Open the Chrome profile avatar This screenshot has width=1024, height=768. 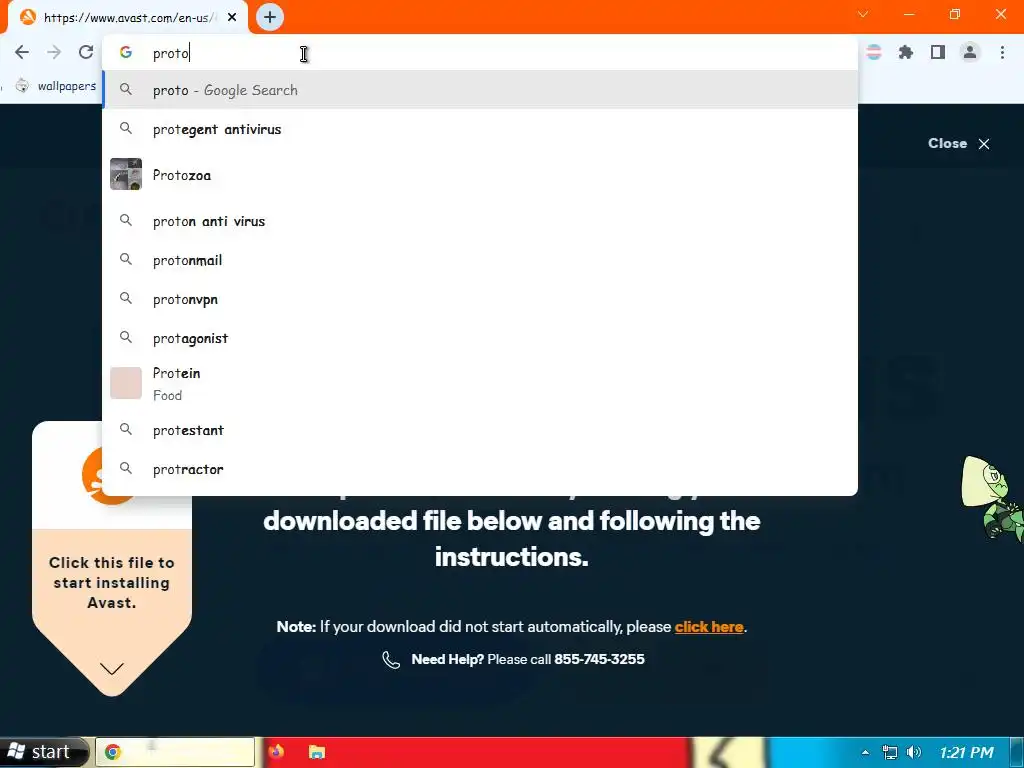pos(970,52)
